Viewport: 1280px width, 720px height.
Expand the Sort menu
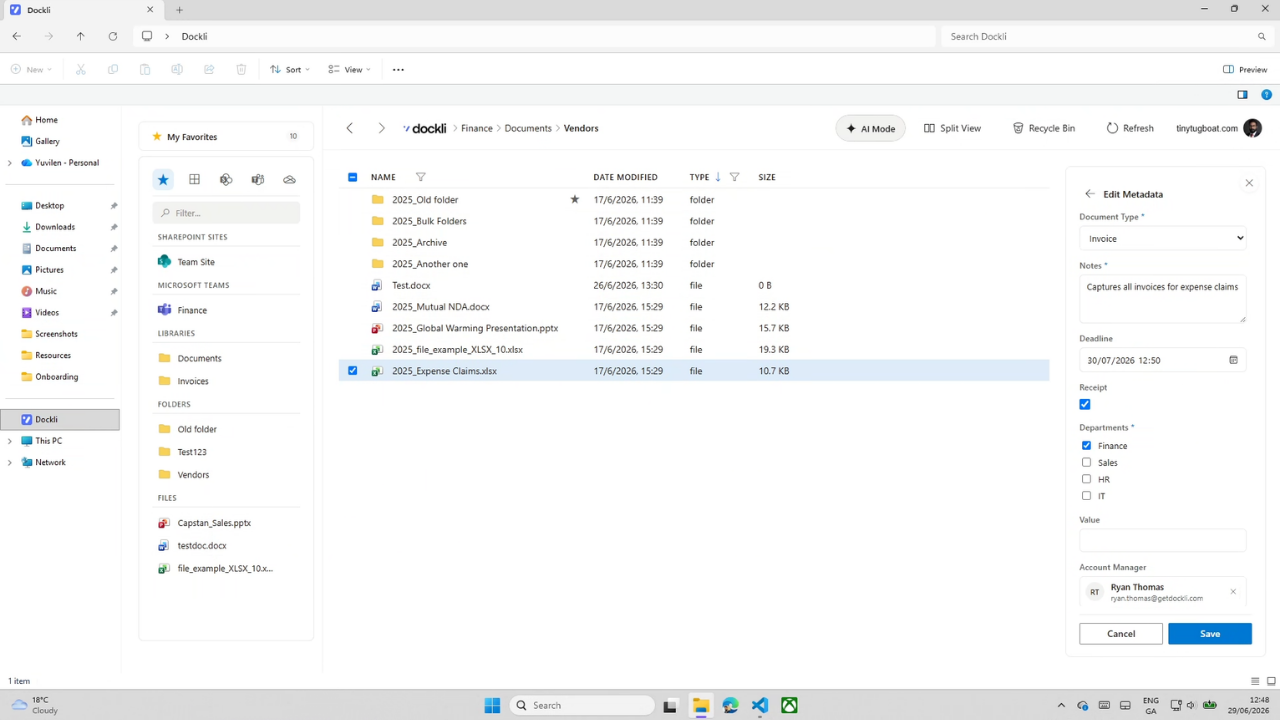pyautogui.click(x=290, y=70)
